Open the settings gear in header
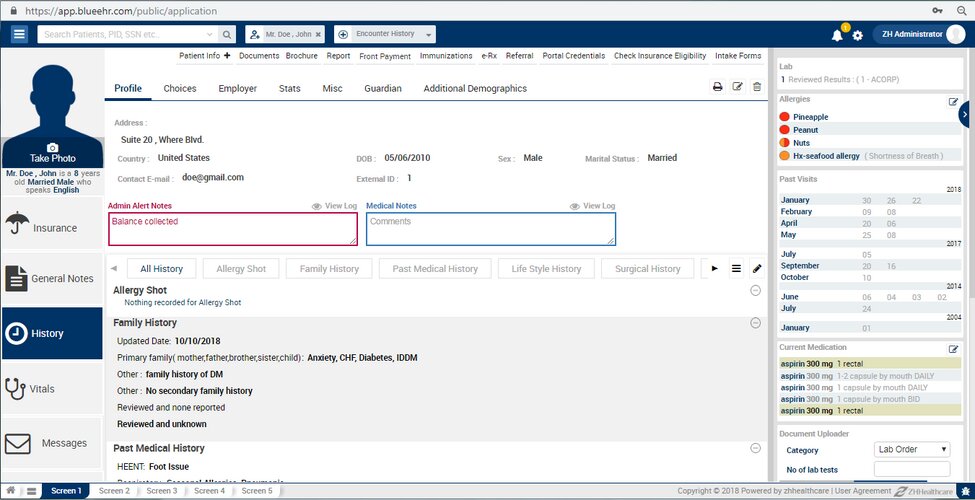The image size is (975, 500). point(858,35)
